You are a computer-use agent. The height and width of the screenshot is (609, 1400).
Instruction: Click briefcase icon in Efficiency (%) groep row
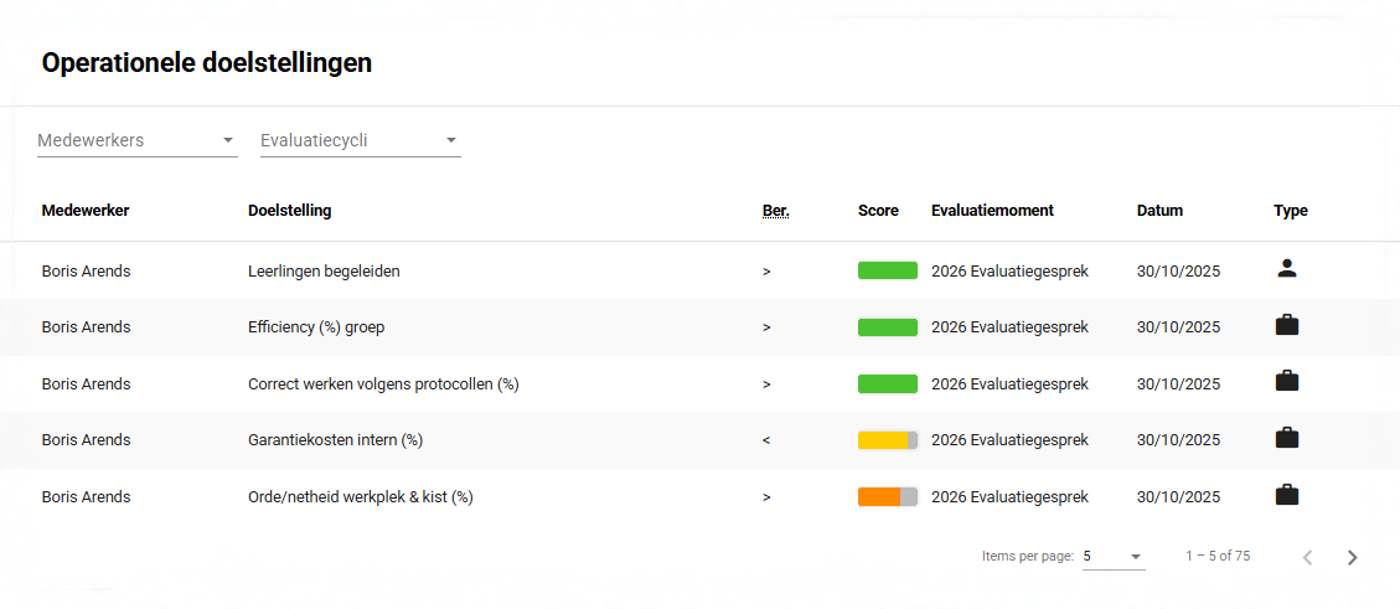[x=1287, y=325]
